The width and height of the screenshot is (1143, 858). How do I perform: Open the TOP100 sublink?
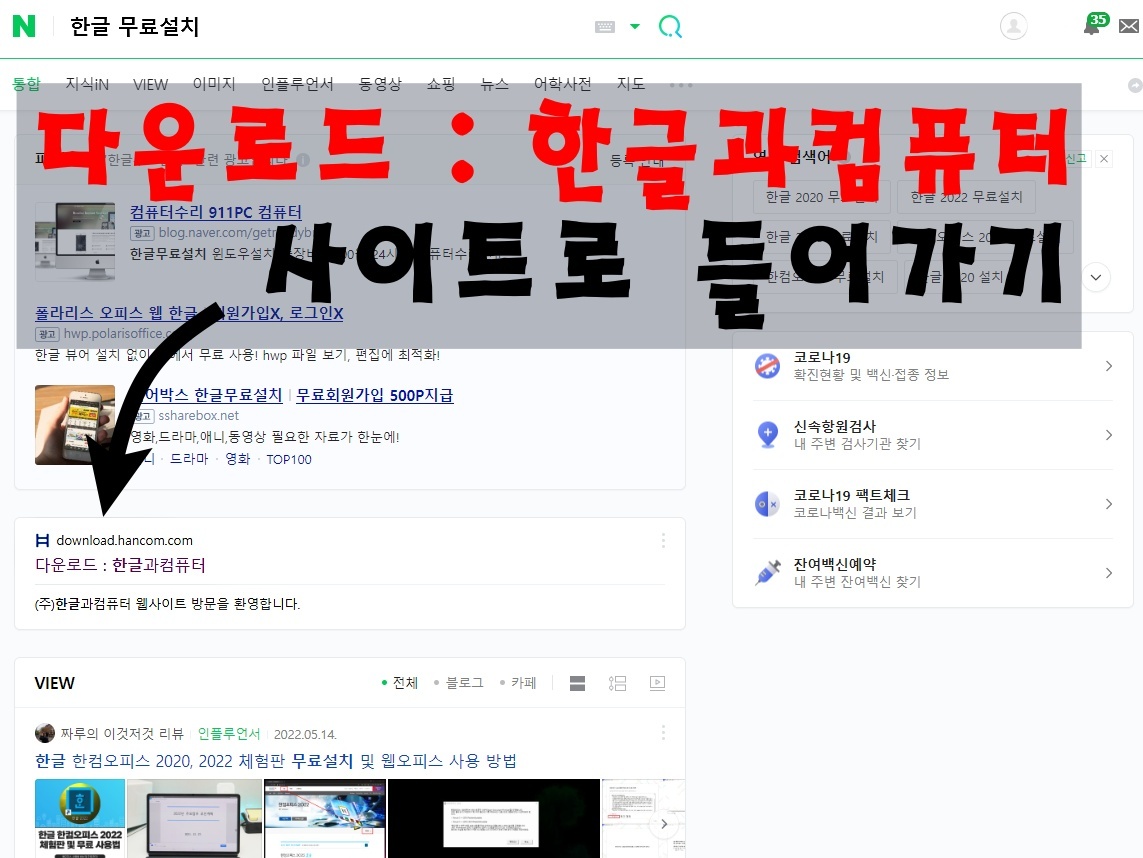tap(289, 459)
